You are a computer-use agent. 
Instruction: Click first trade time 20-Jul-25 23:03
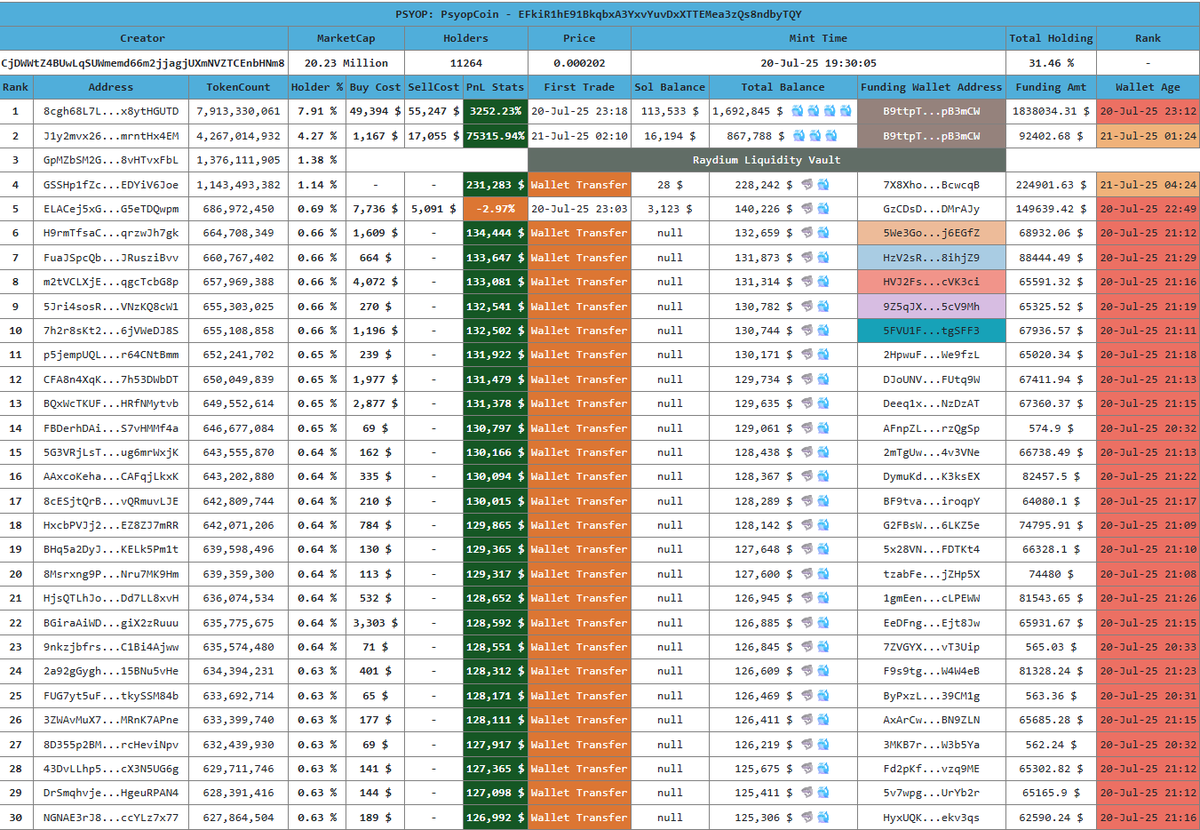point(579,209)
